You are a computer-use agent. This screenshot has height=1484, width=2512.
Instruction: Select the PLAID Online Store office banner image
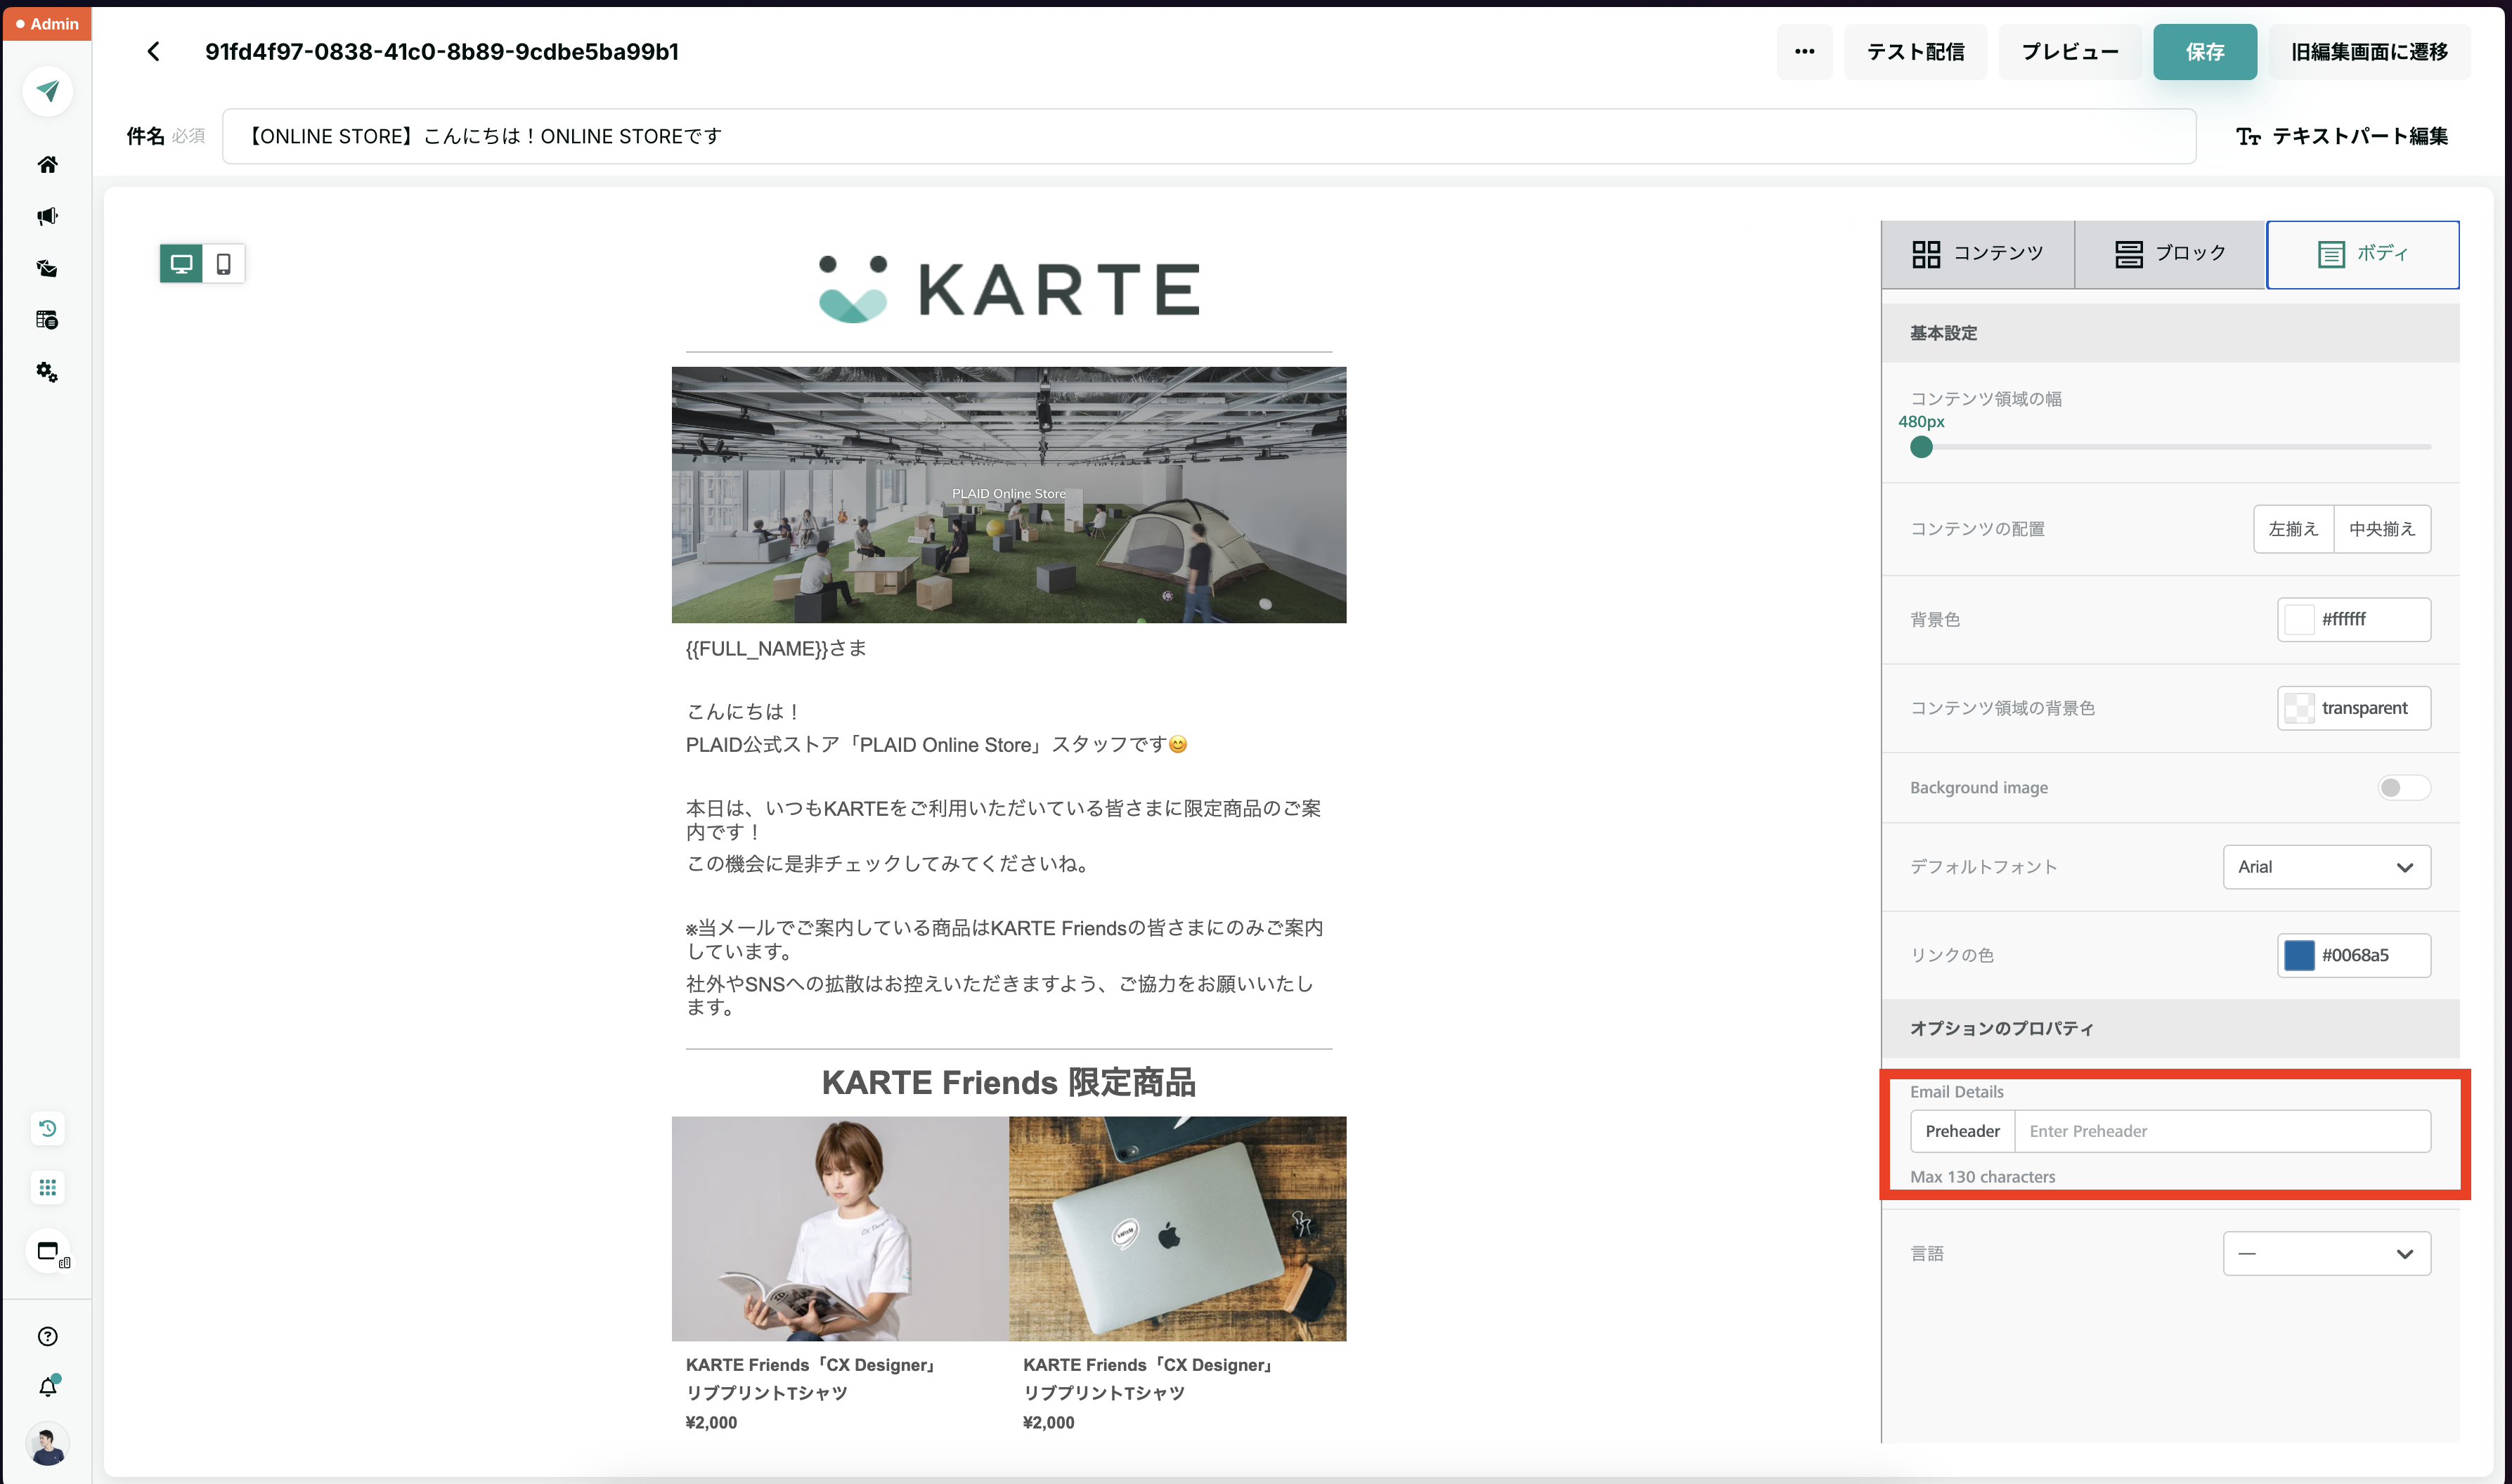[1008, 495]
